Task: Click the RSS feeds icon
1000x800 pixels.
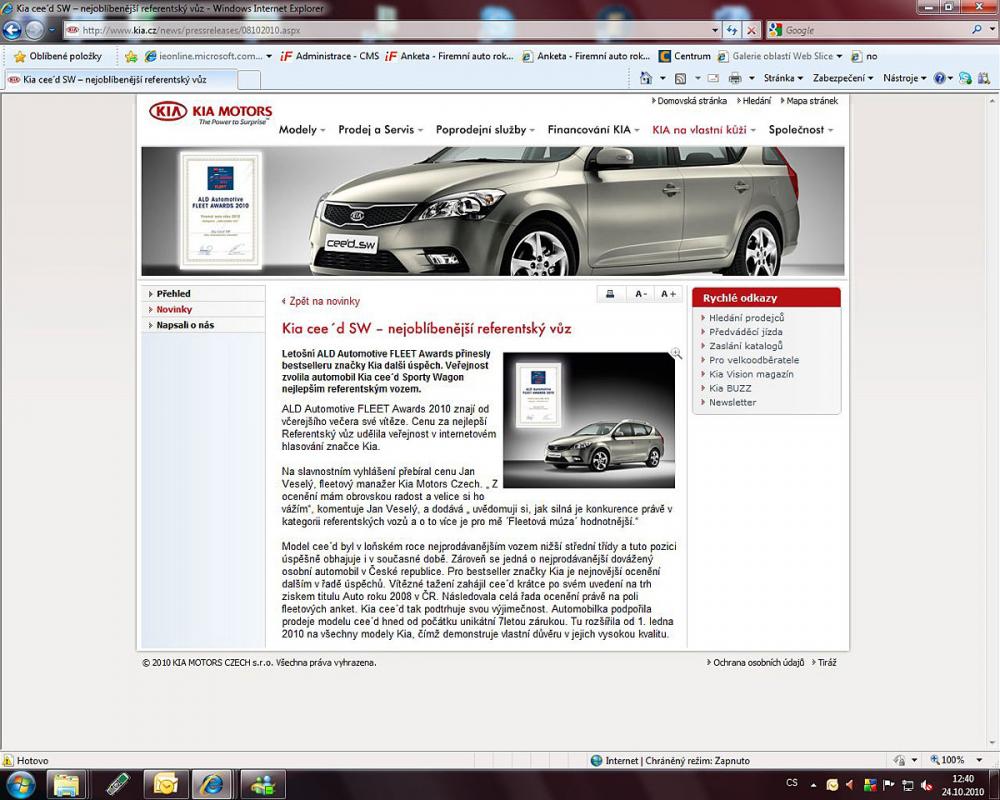Action: pyautogui.click(x=680, y=78)
